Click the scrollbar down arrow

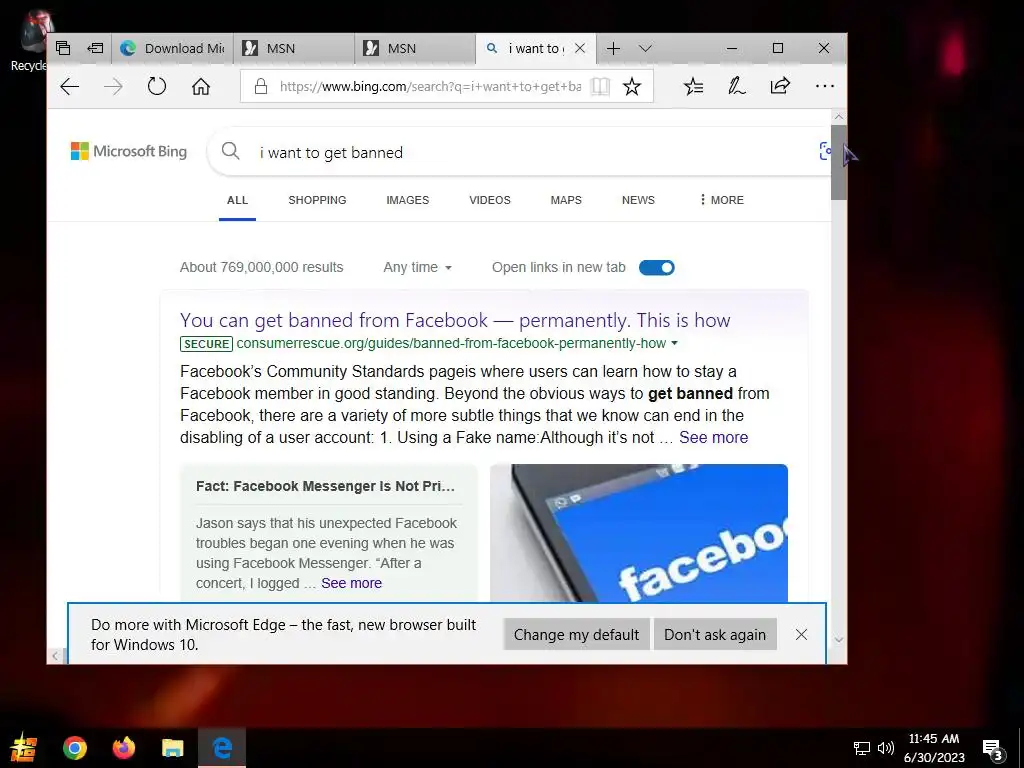[x=839, y=640]
